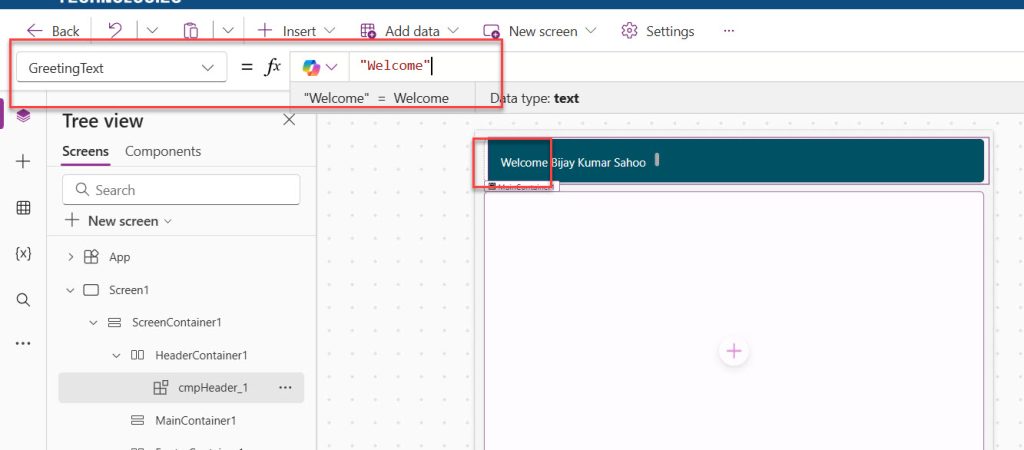Open the Insert menu

(296, 31)
